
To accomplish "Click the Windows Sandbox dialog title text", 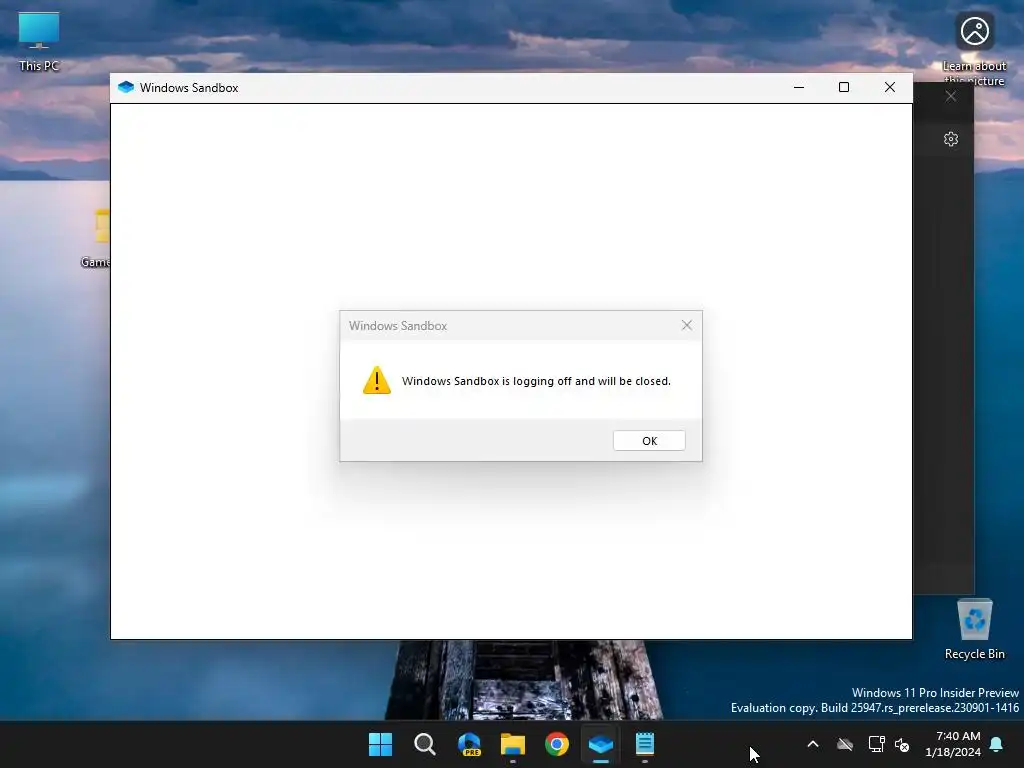I will point(398,325).
